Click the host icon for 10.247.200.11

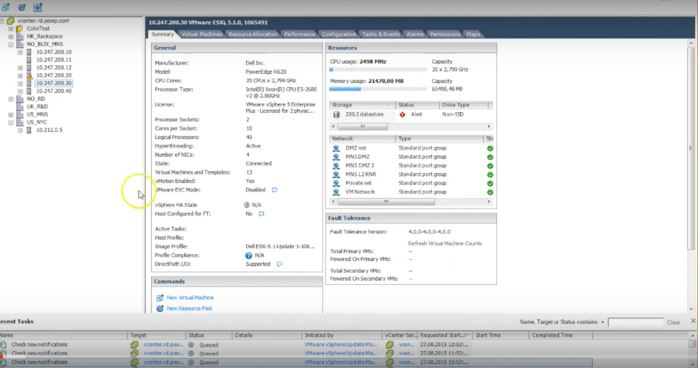(29, 60)
